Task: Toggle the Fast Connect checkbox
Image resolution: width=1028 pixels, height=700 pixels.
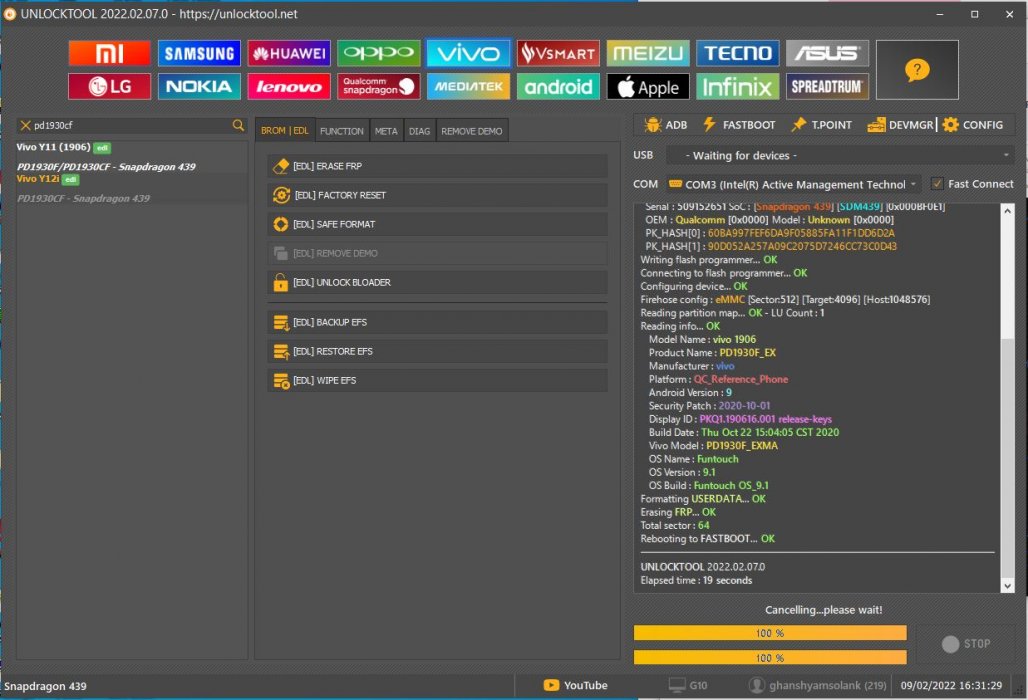Action: (937, 184)
